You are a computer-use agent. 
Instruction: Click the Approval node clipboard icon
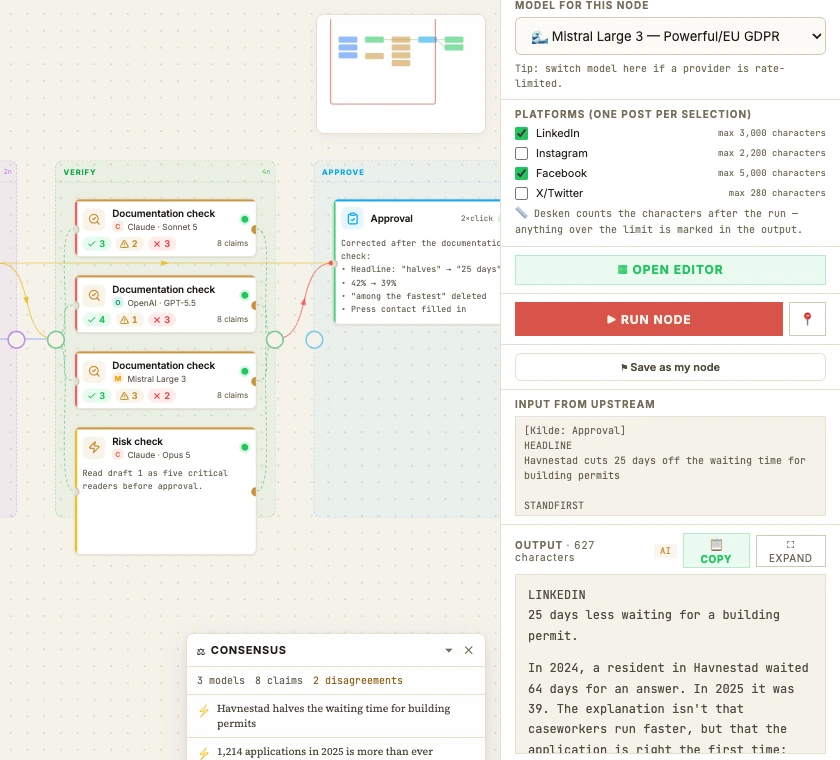[352, 219]
